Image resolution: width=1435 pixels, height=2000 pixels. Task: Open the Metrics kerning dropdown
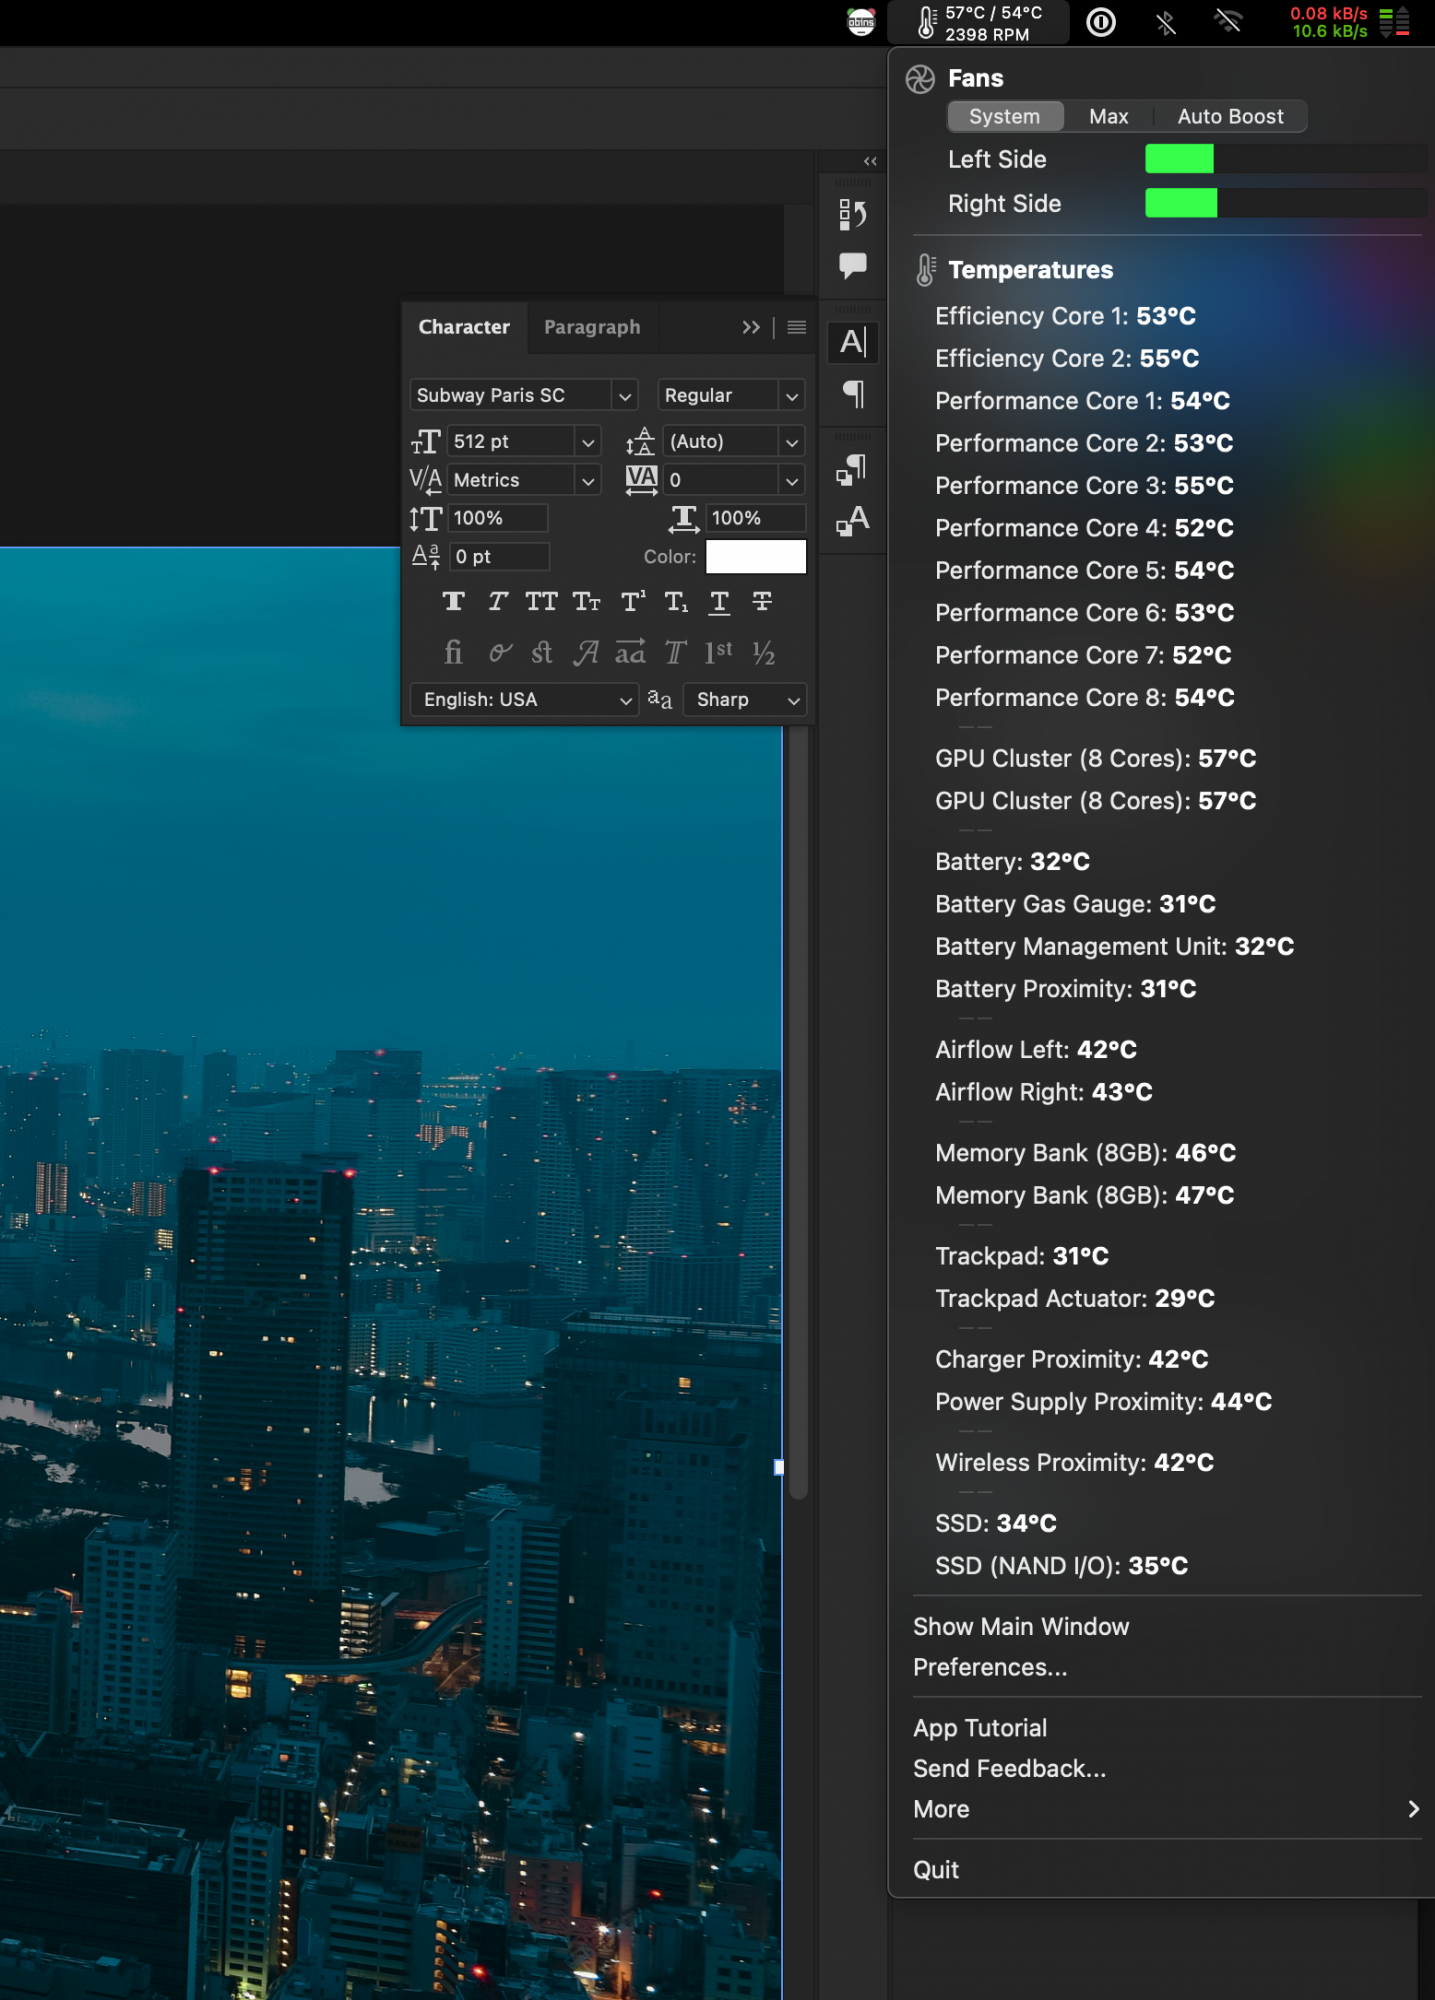click(x=588, y=481)
